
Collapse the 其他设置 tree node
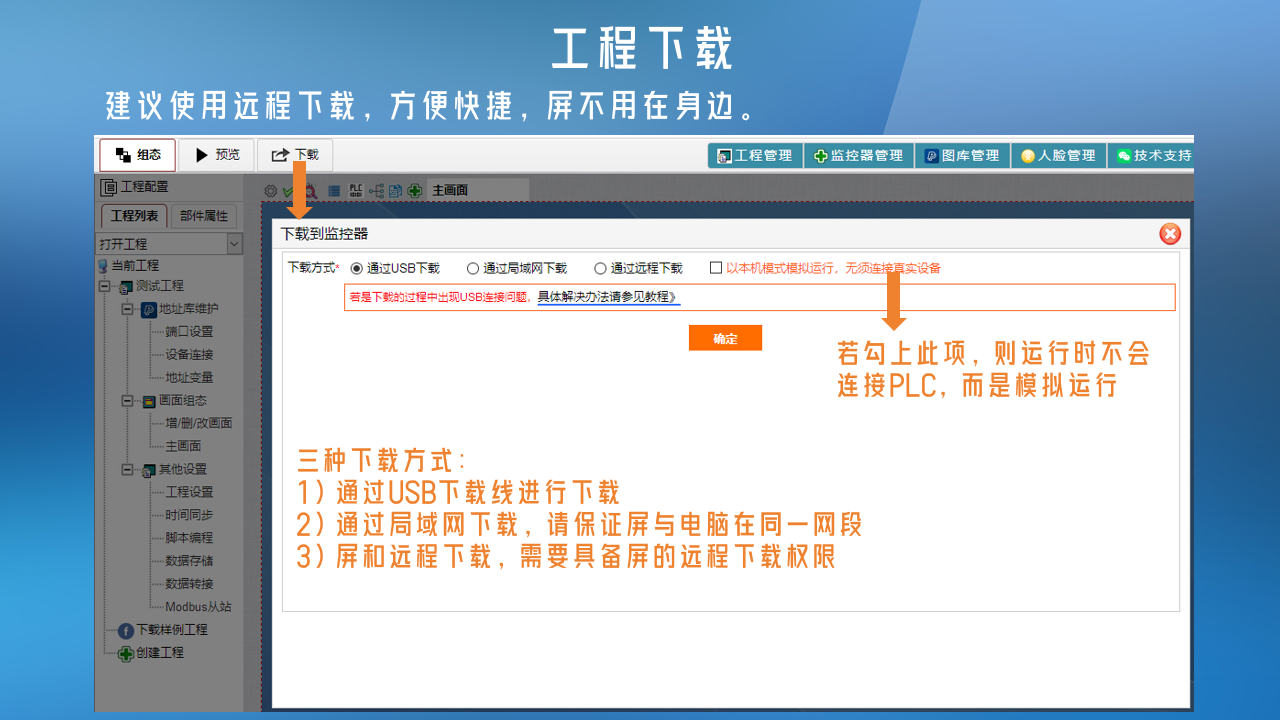(127, 469)
